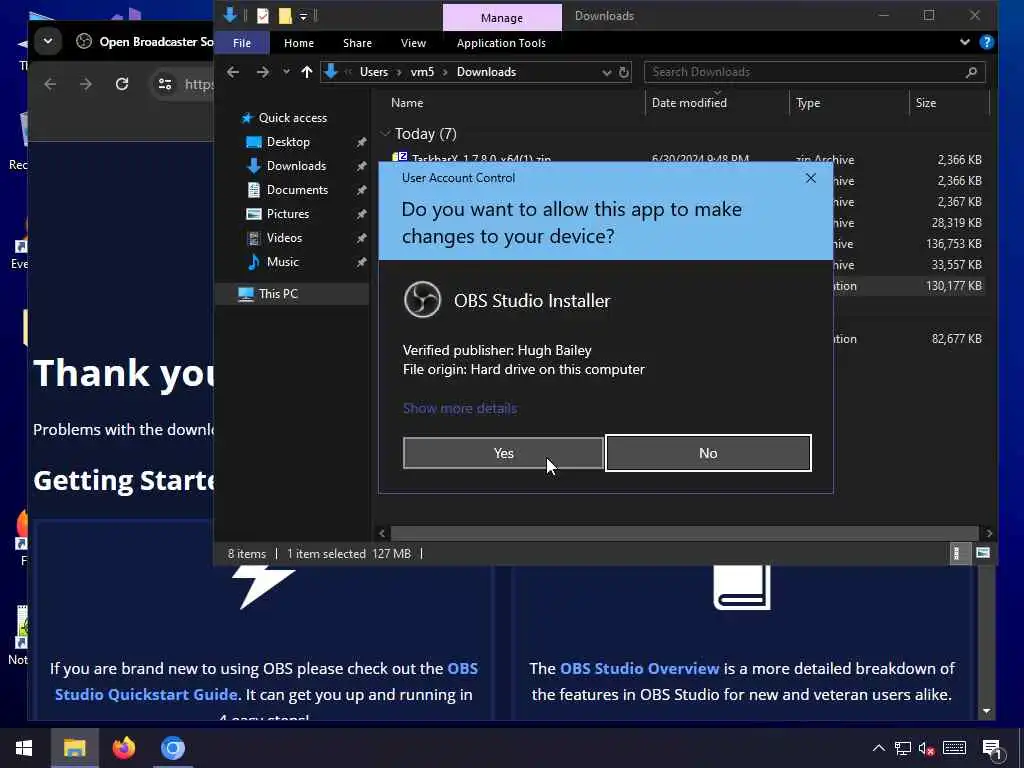Switch to details view icon in status bar
This screenshot has width=1024, height=768.
click(x=957, y=554)
